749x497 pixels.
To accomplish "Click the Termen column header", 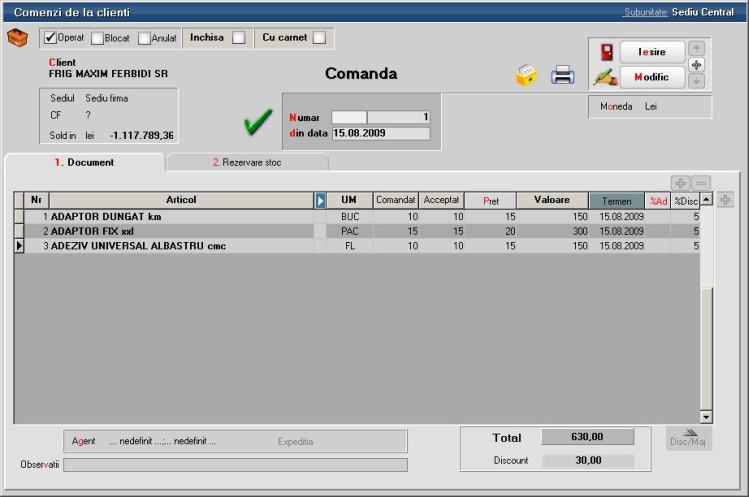I will [x=617, y=201].
